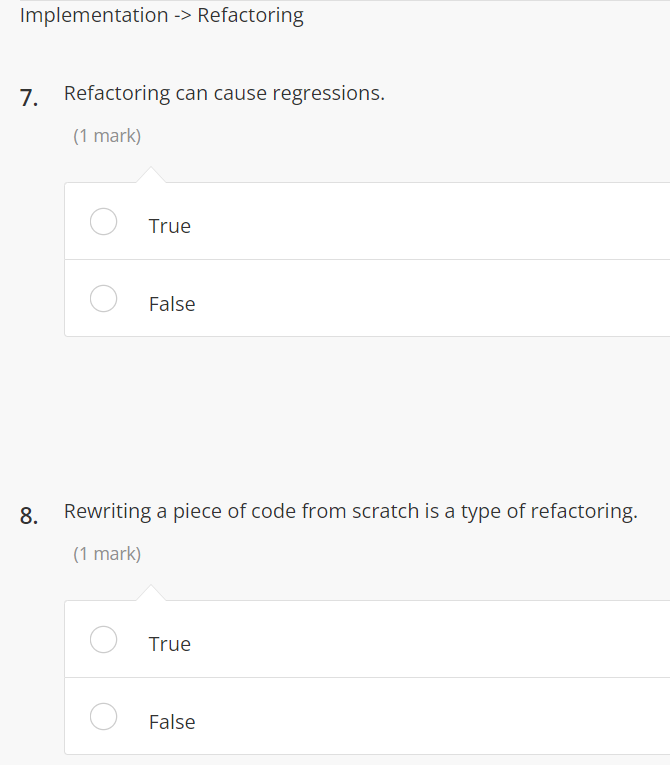Click the question number '8.'
670x765 pixels.
pyautogui.click(x=30, y=516)
